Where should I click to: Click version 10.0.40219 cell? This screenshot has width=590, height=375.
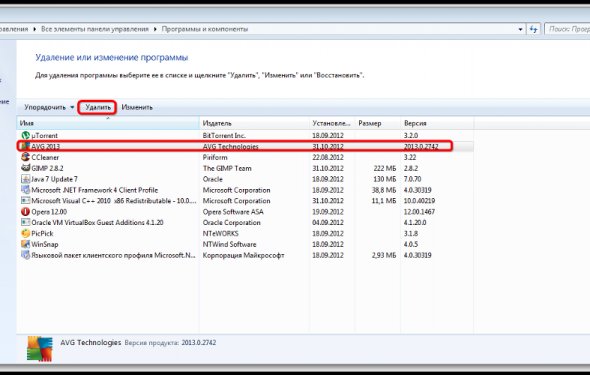pyautogui.click(x=419, y=201)
